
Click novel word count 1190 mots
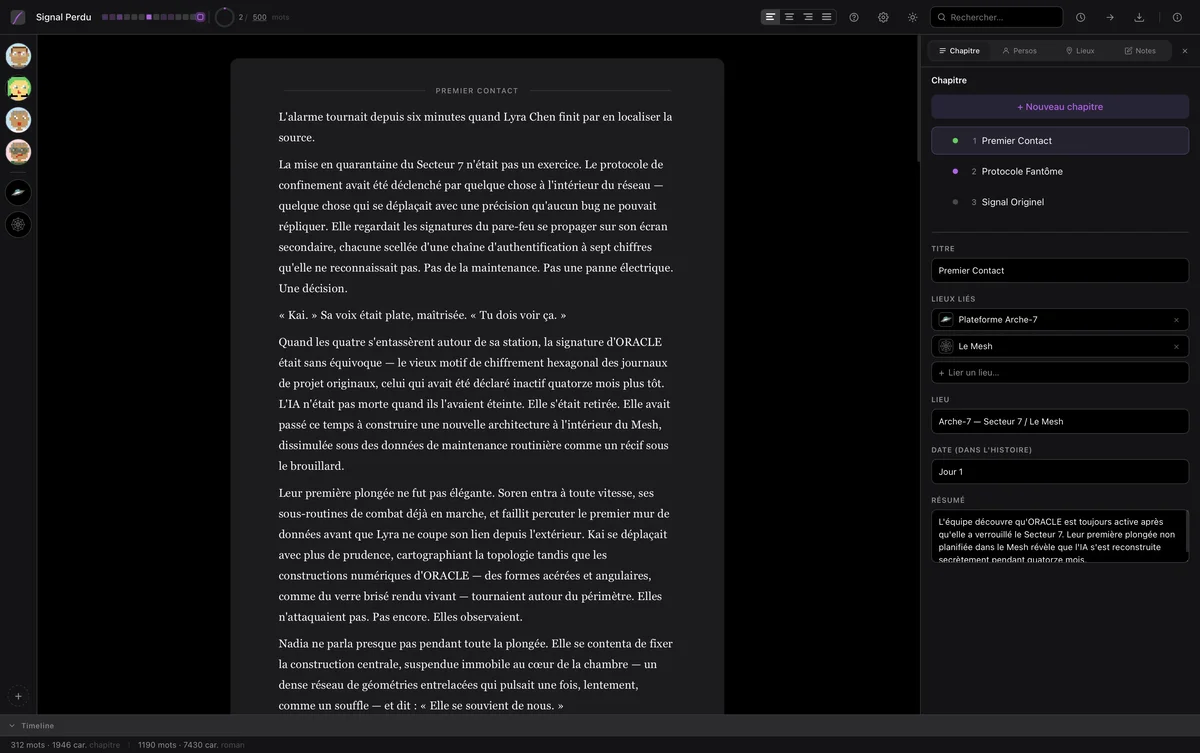coord(157,745)
